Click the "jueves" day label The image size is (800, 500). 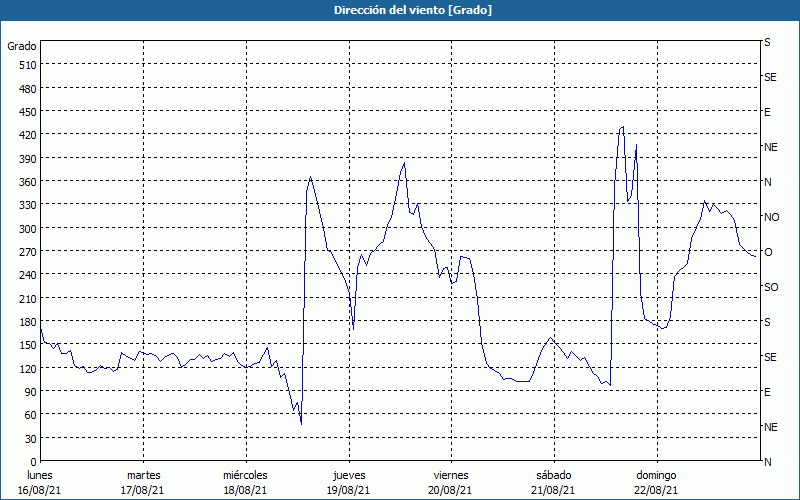pyautogui.click(x=349, y=475)
